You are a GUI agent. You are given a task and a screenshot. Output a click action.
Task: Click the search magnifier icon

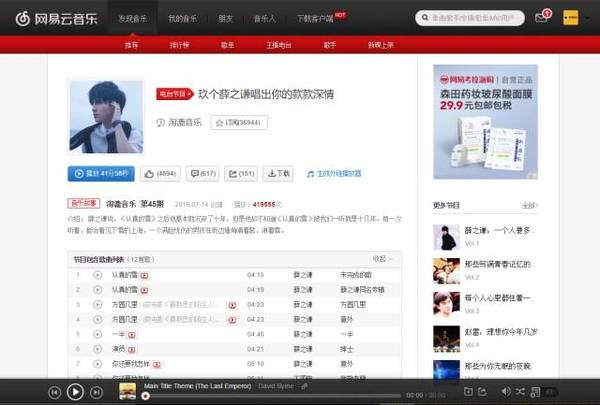[x=425, y=18]
